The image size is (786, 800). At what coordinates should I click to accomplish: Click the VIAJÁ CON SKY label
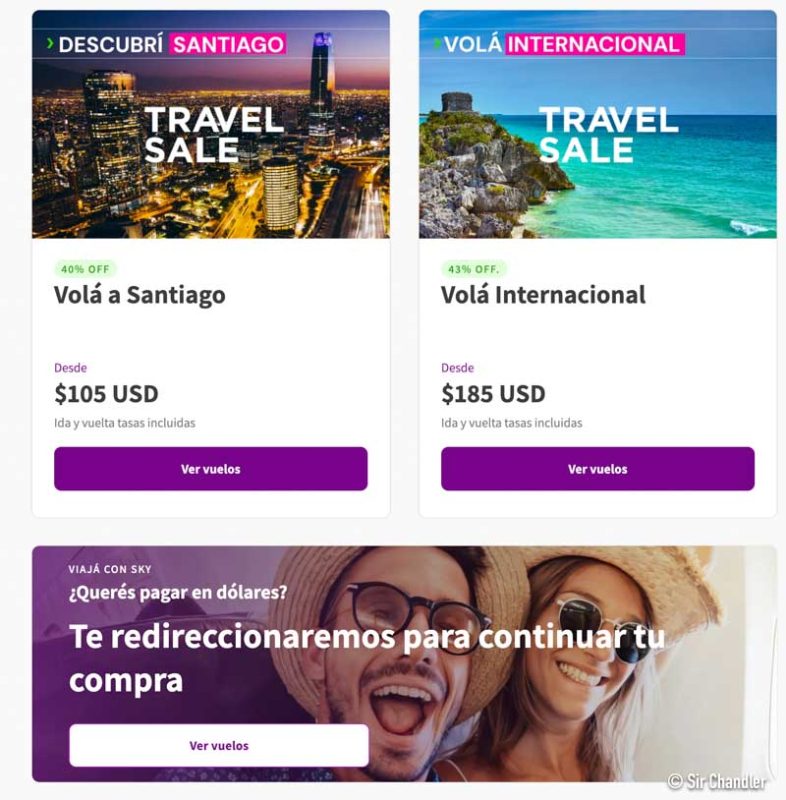(110, 569)
